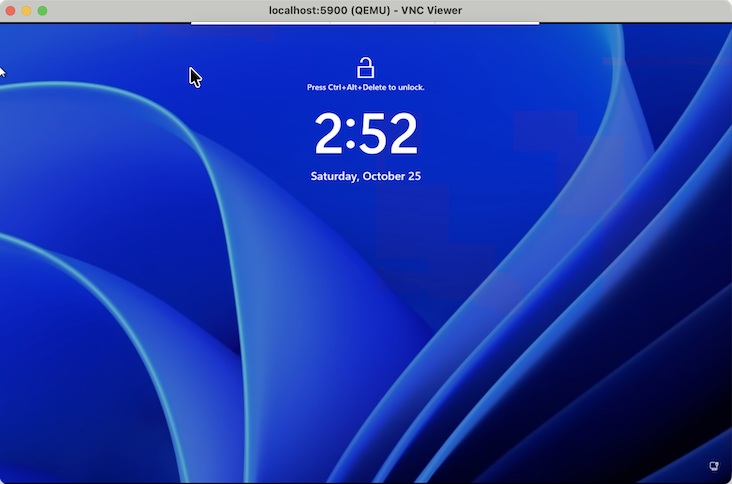The height and width of the screenshot is (484, 732).
Task: Click "Press Ctrl+Alt+Delete to unlock" message
Action: [366, 88]
